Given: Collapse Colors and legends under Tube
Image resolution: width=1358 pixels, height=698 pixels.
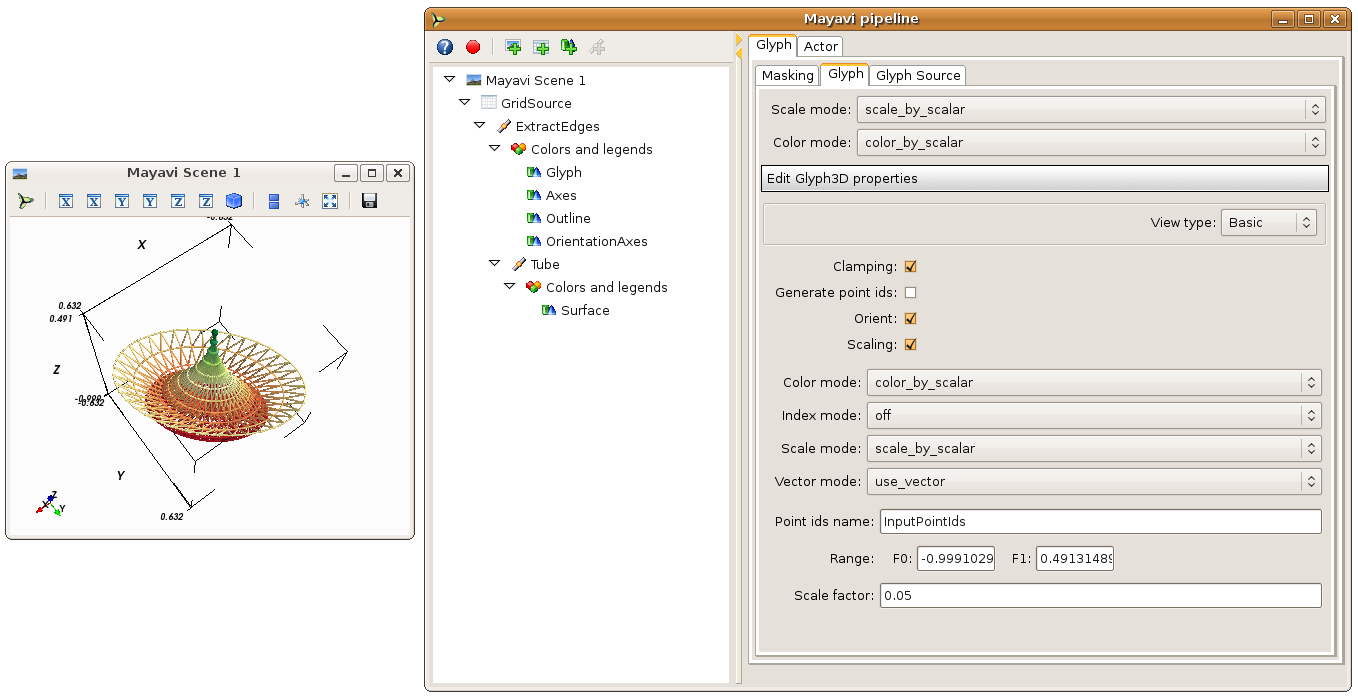Looking at the screenshot, I should pos(509,287).
